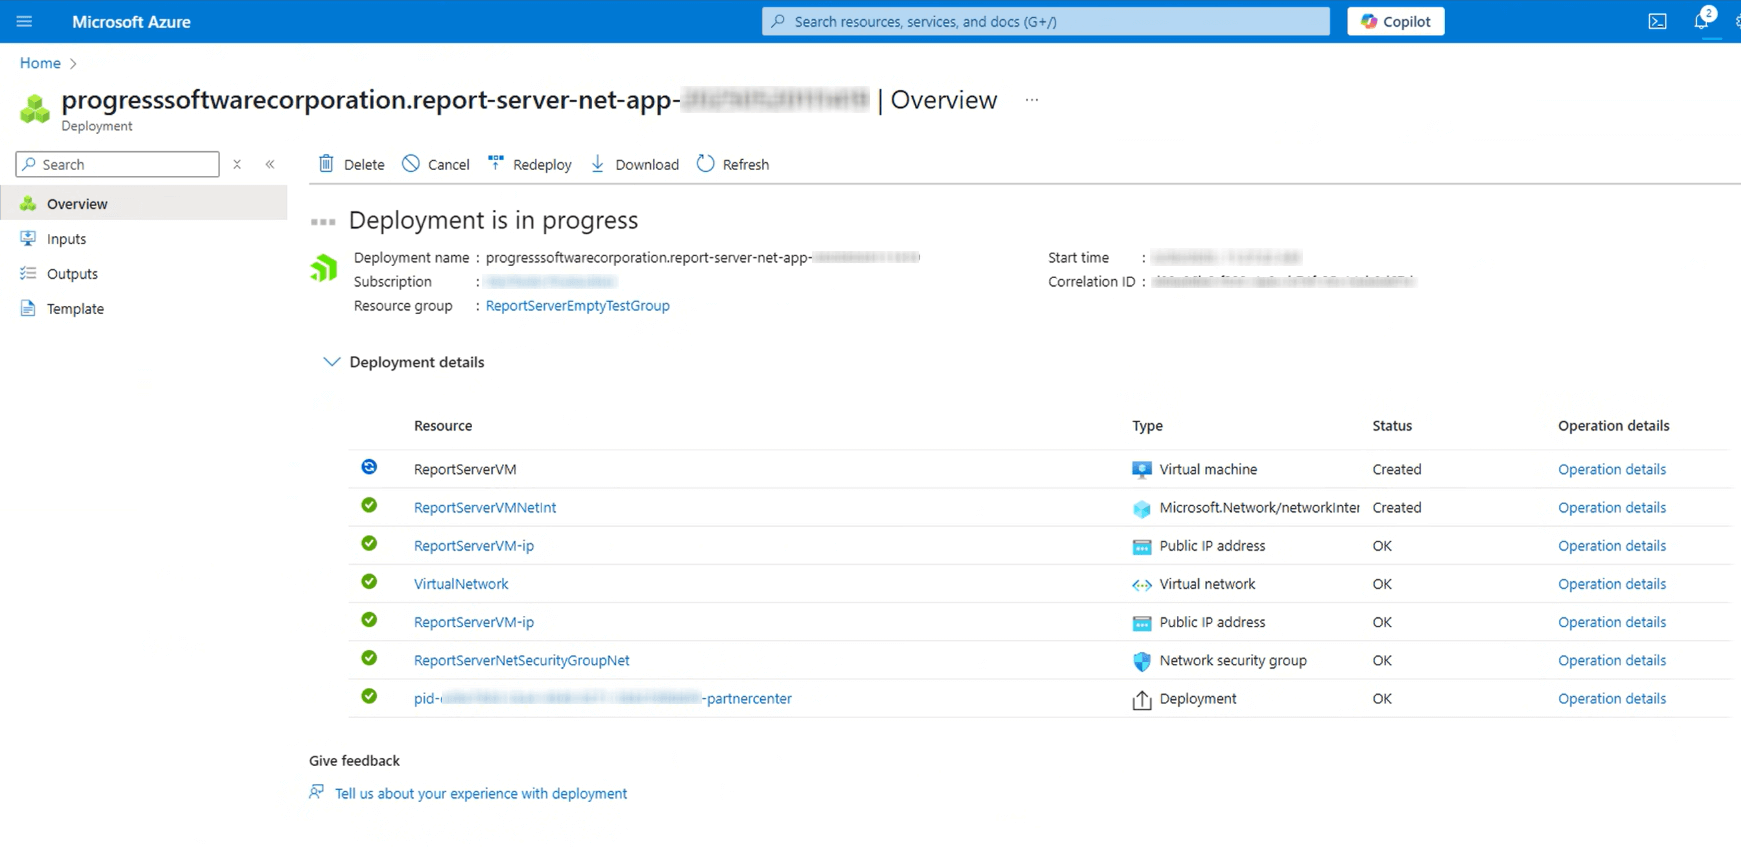
Task: Open Cloud Shell from the top bar
Action: (x=1657, y=21)
